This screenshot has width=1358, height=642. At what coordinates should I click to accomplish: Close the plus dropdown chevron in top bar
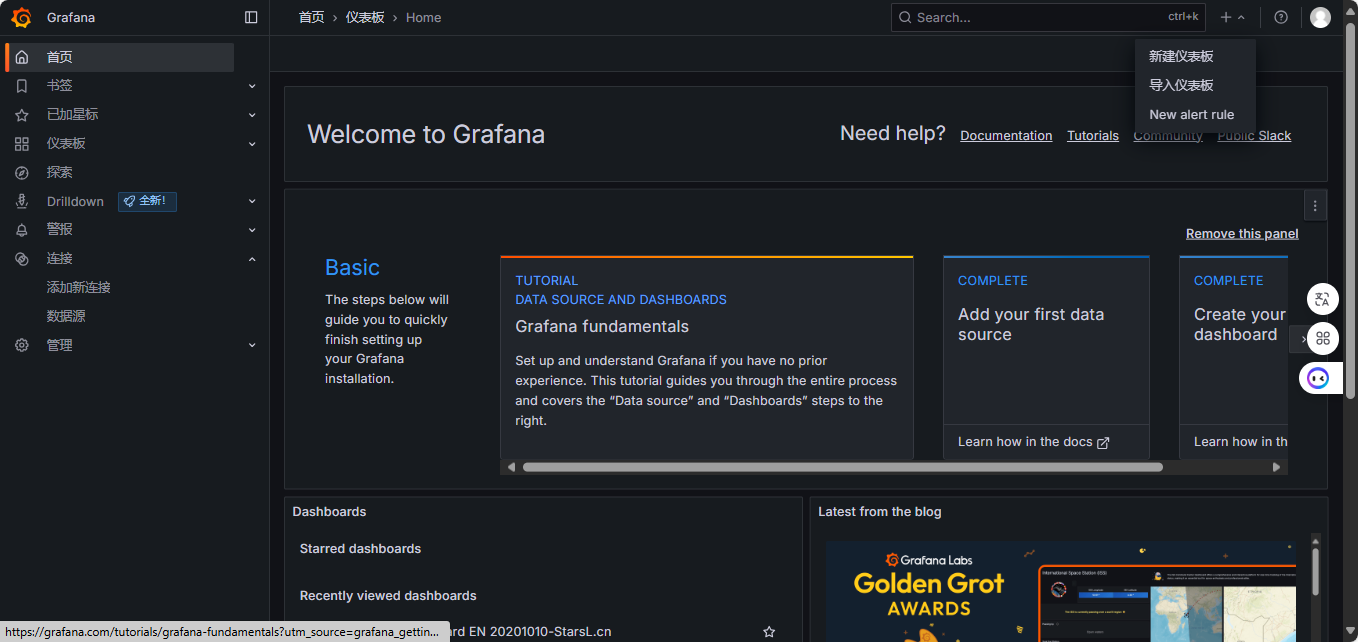tap(1241, 17)
